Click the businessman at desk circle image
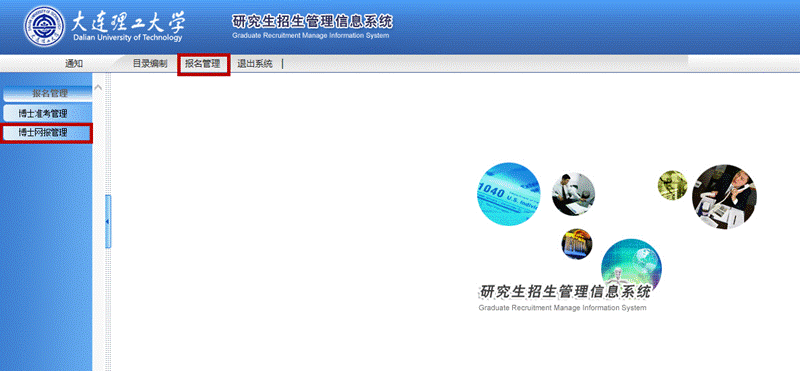The height and width of the screenshot is (371, 800). click(573, 194)
